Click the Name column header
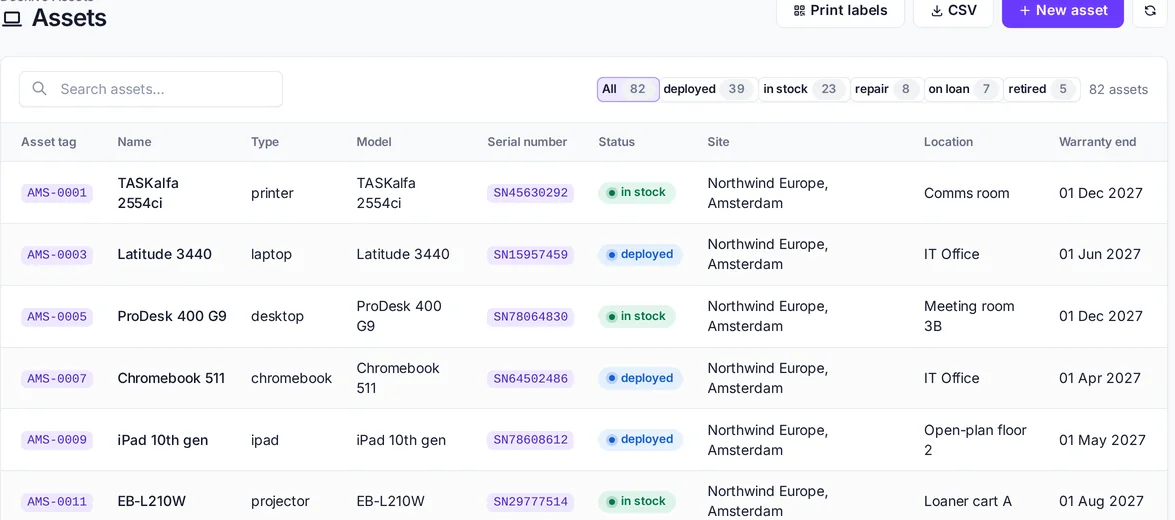Image resolution: width=1175 pixels, height=520 pixels. point(134,142)
